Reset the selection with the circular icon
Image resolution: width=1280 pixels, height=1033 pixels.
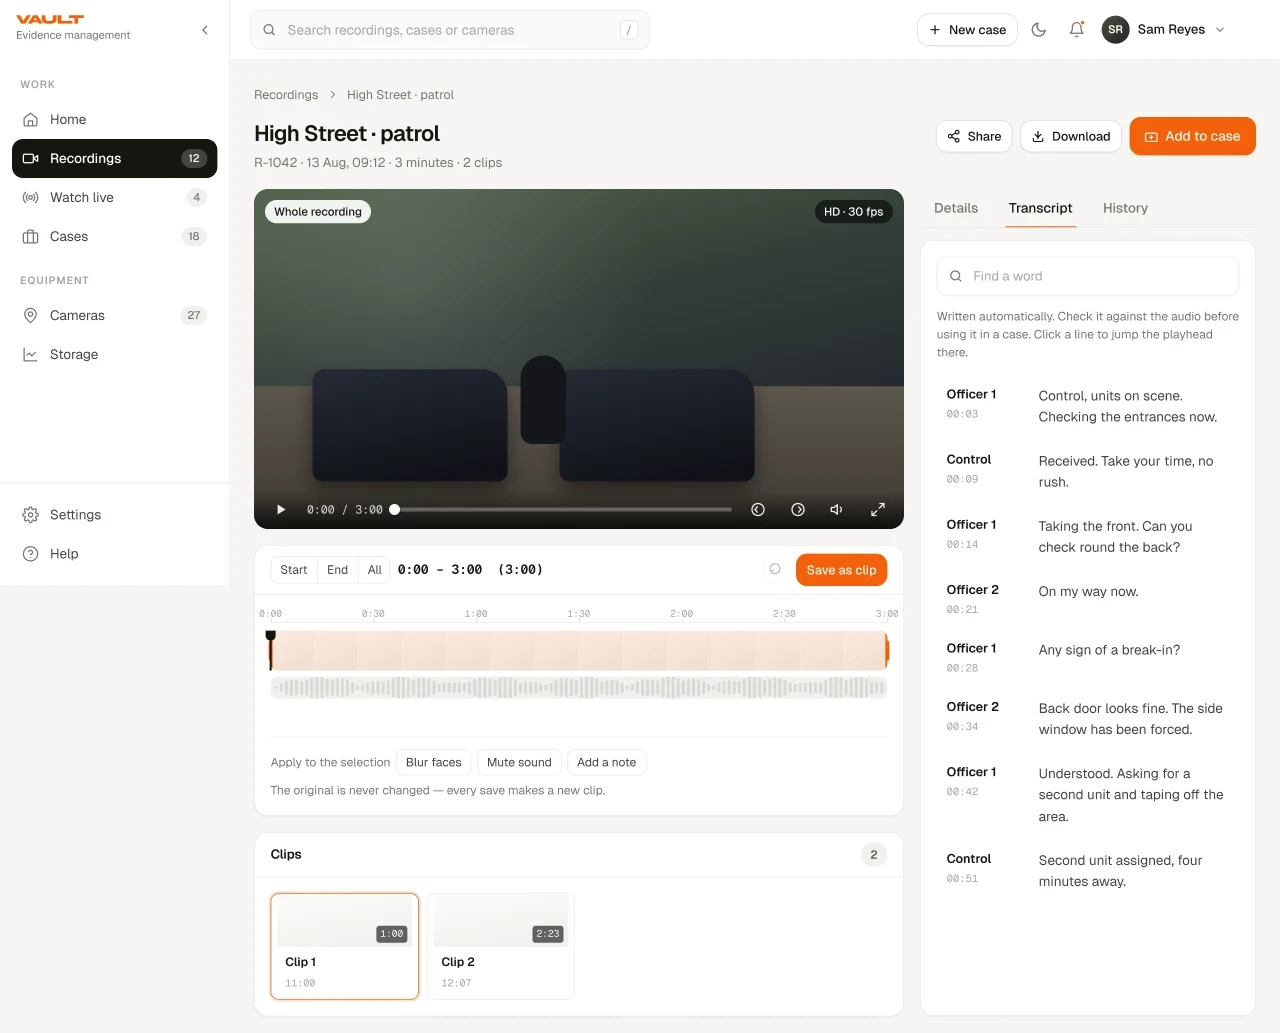click(775, 569)
